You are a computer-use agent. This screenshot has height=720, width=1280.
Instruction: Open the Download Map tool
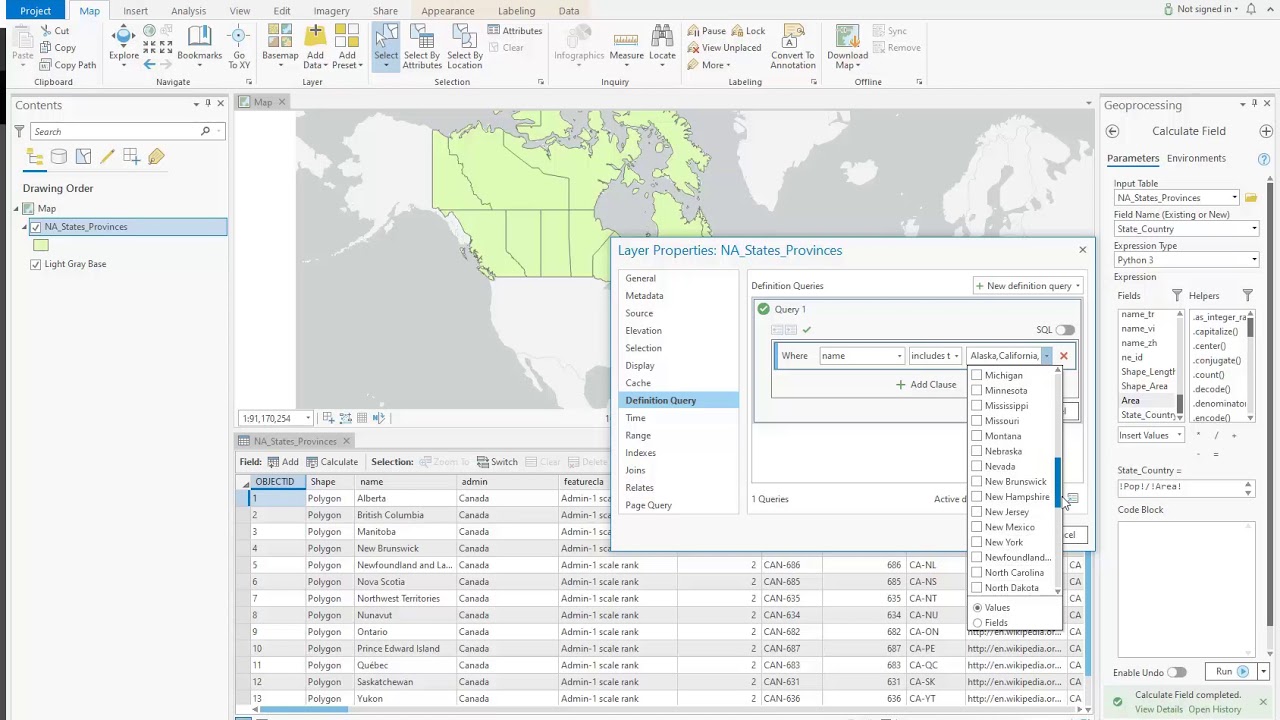point(847,47)
